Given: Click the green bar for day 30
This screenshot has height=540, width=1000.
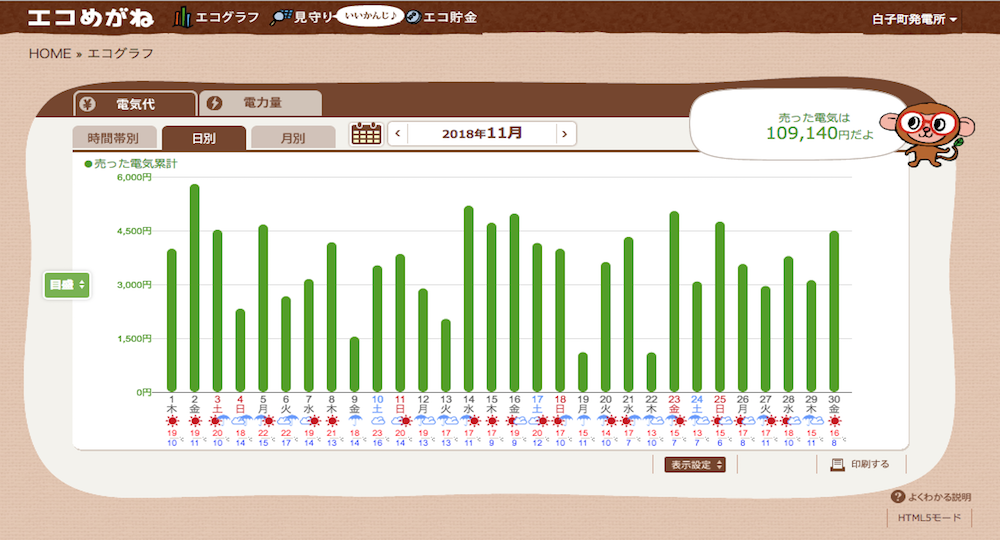Looking at the screenshot, I should (834, 311).
